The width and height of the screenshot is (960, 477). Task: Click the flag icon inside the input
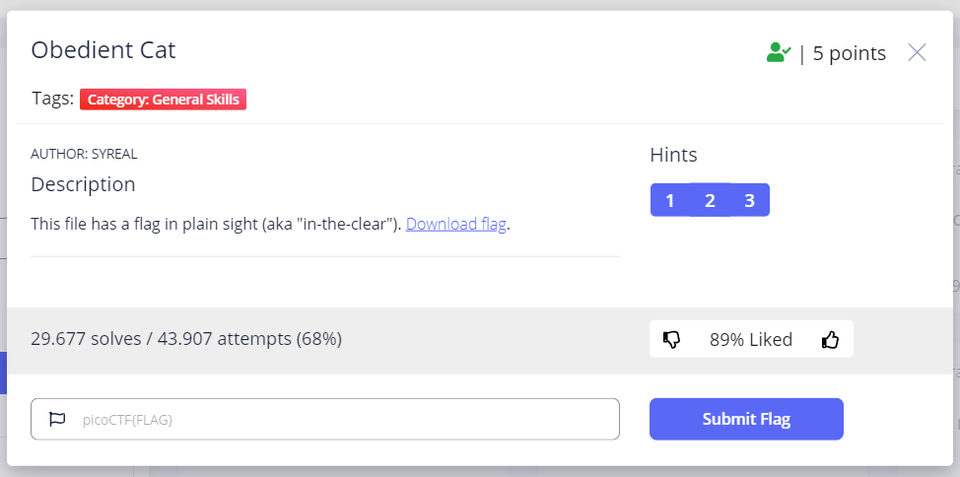pos(57,419)
